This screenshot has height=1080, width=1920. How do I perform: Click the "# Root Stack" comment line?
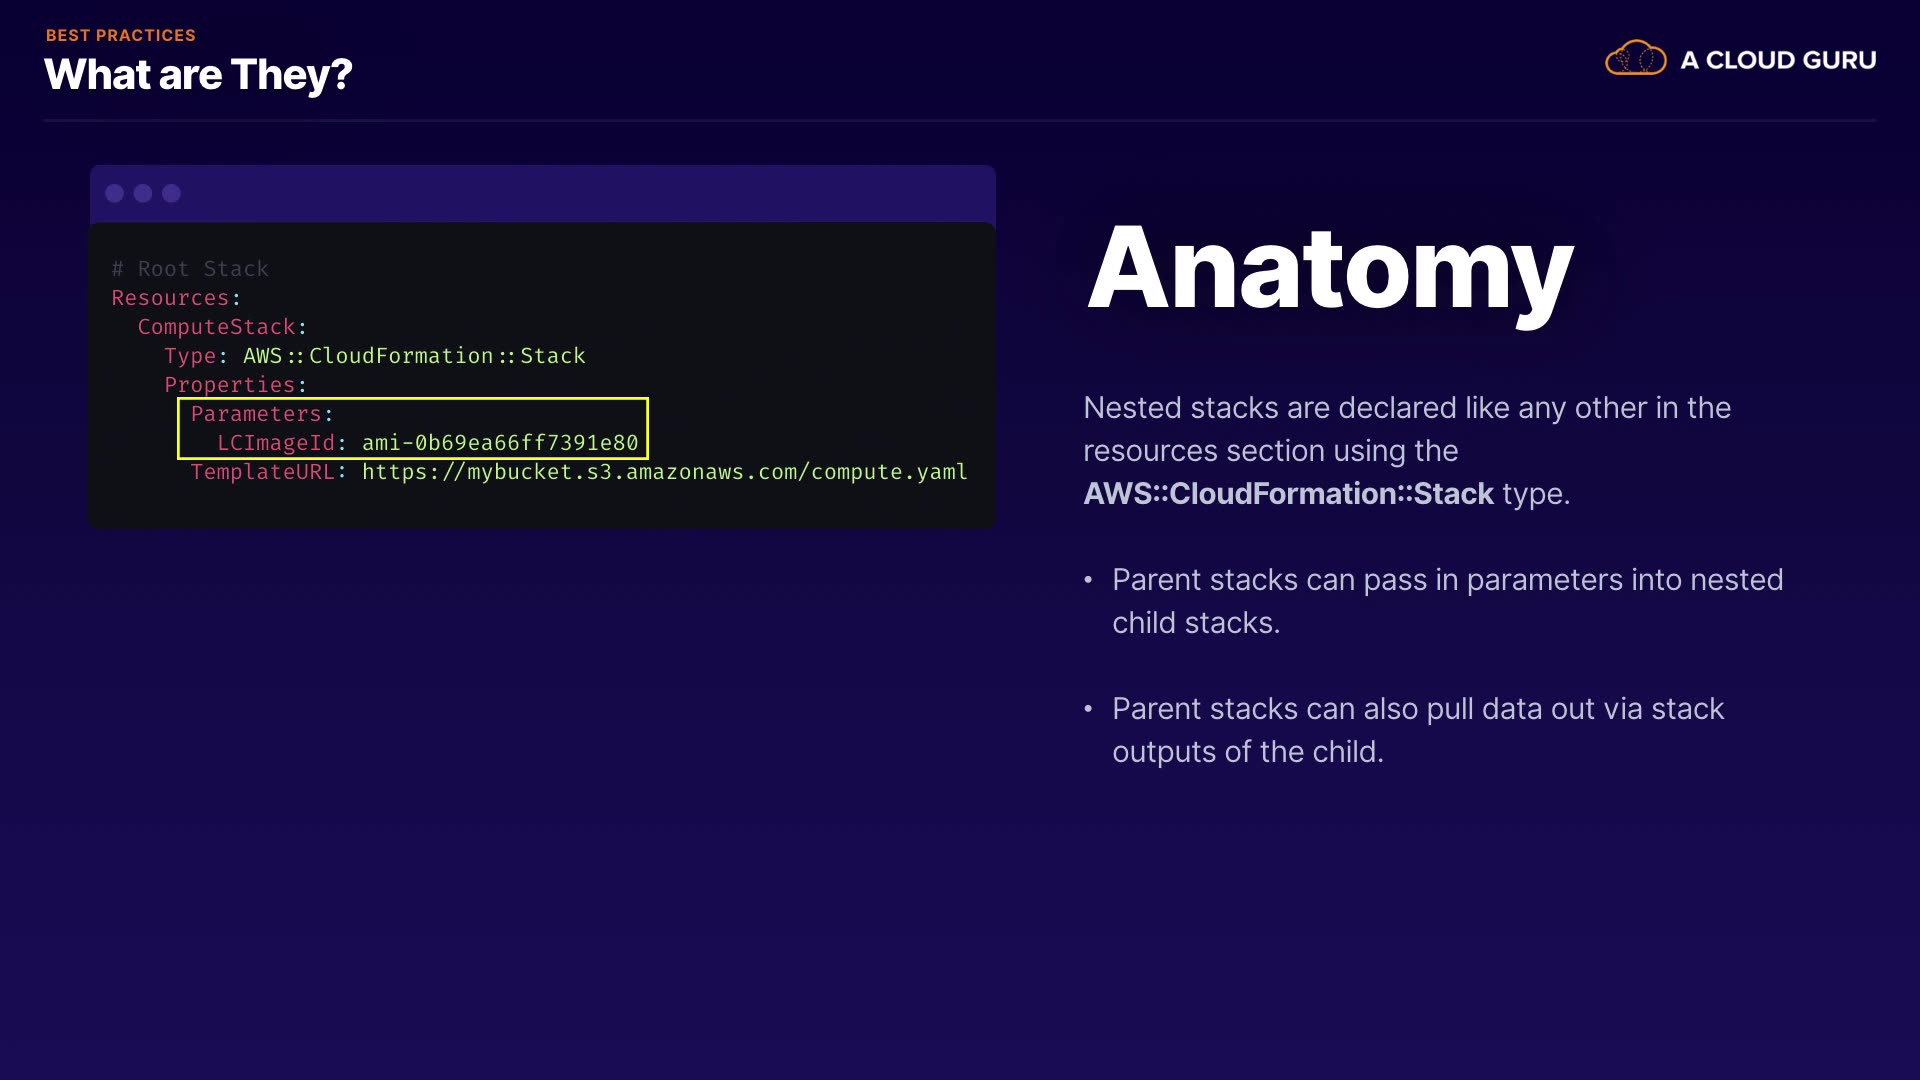point(190,269)
